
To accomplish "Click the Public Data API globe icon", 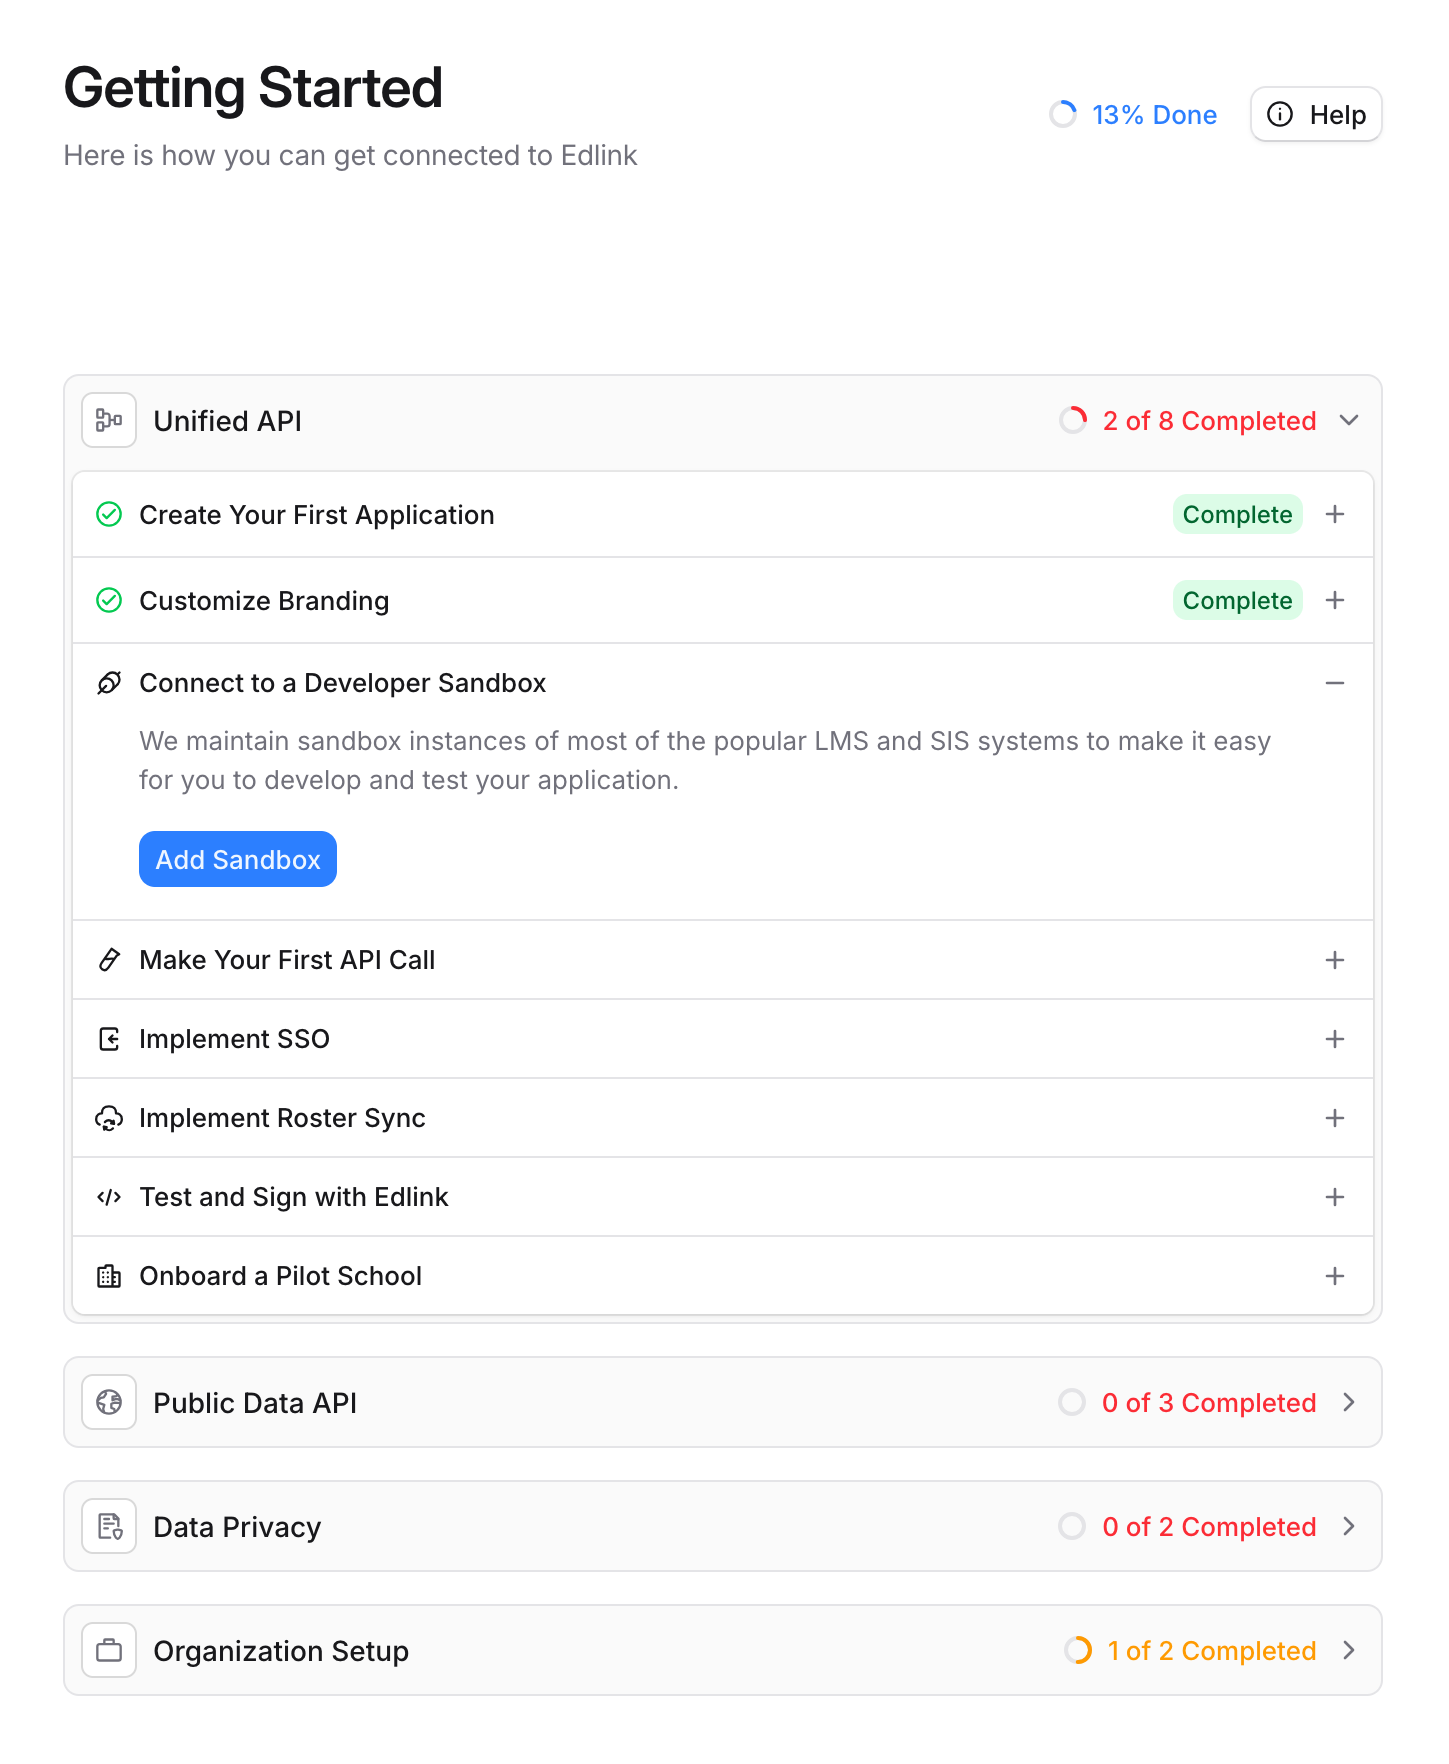I will point(109,1402).
